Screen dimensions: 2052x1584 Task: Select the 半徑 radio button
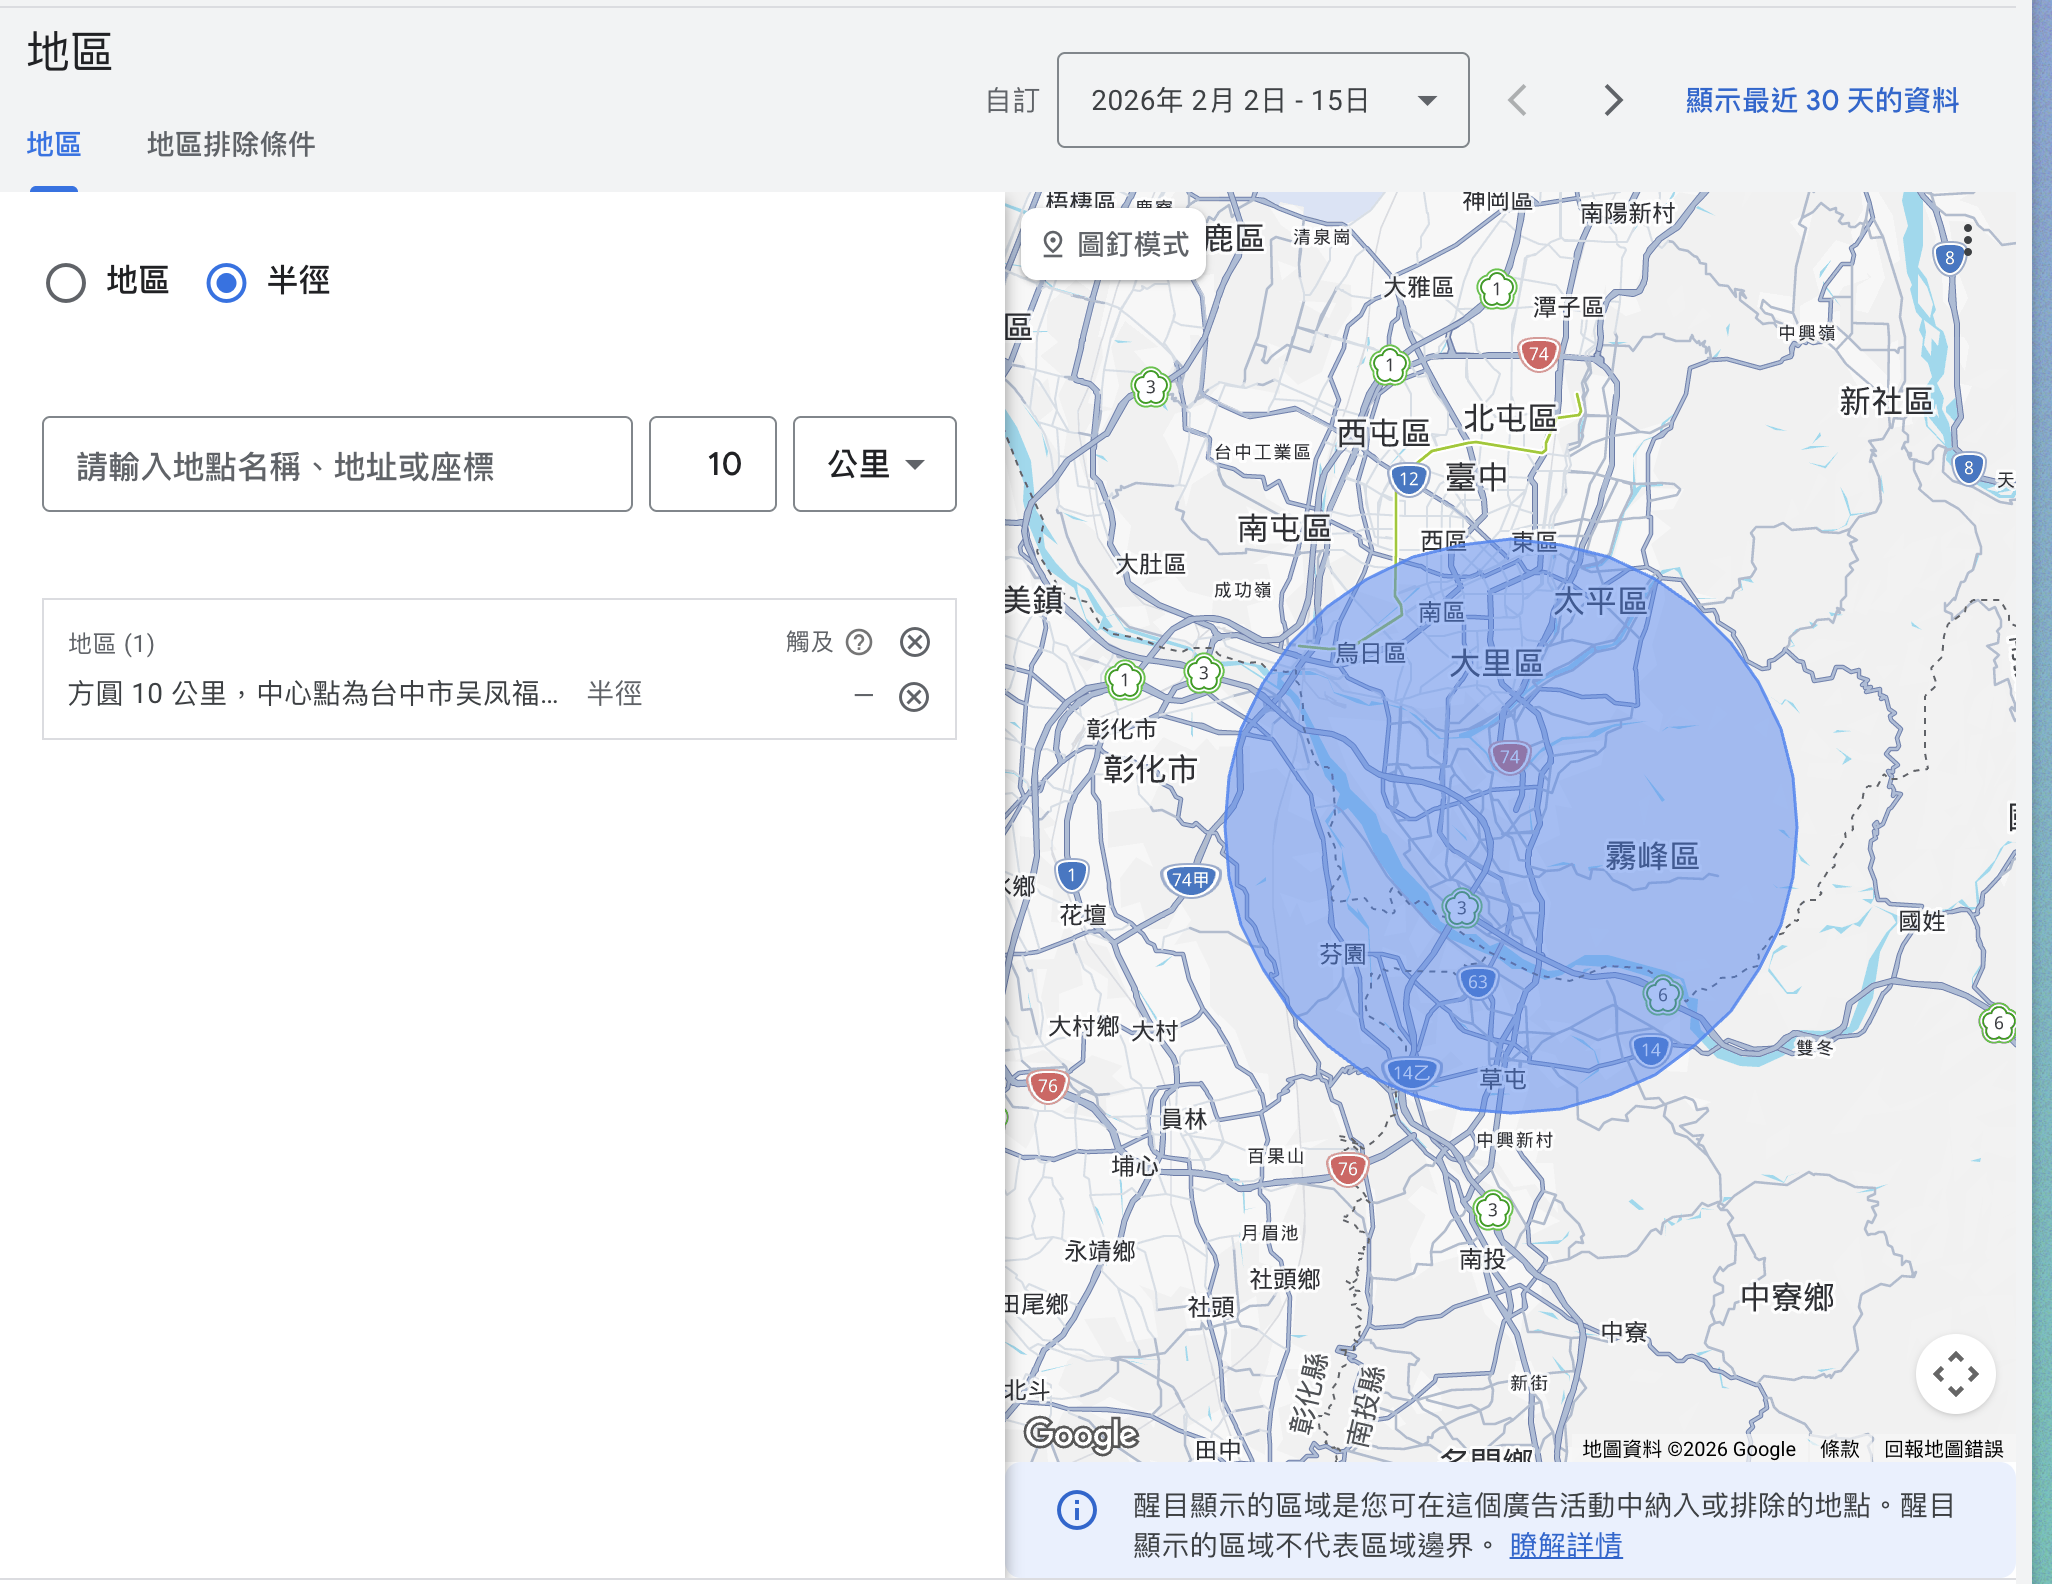[227, 282]
